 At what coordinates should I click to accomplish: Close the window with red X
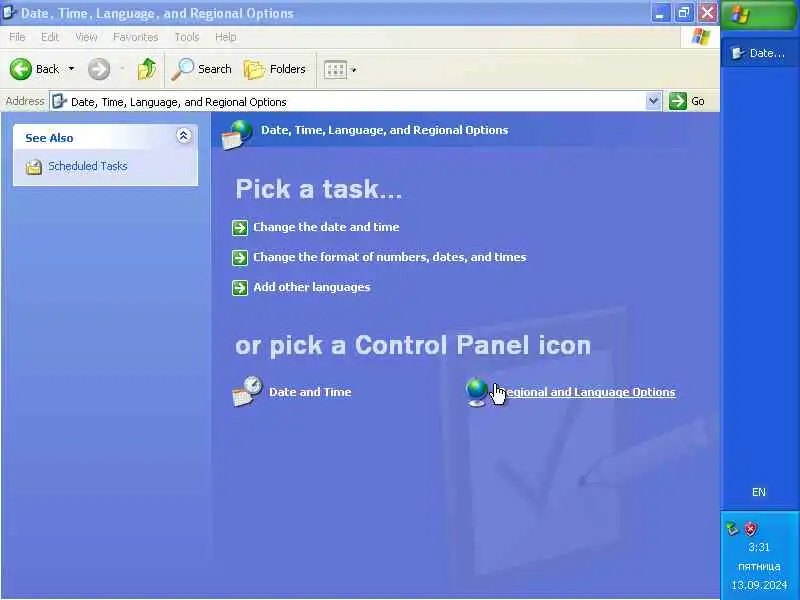[708, 13]
